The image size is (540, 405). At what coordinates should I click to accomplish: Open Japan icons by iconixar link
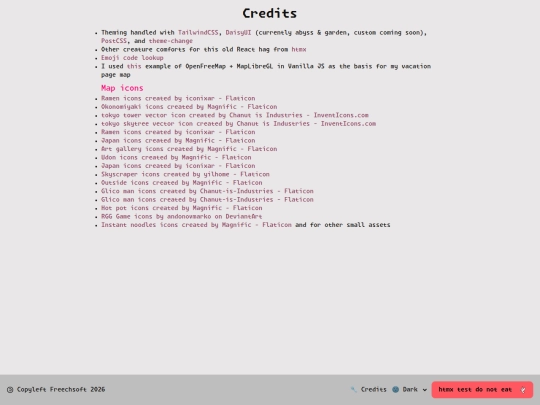[x=178, y=166]
